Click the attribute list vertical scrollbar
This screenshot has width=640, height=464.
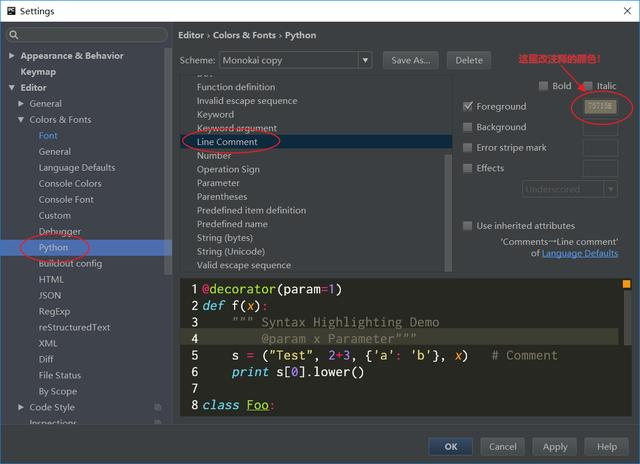(448, 212)
